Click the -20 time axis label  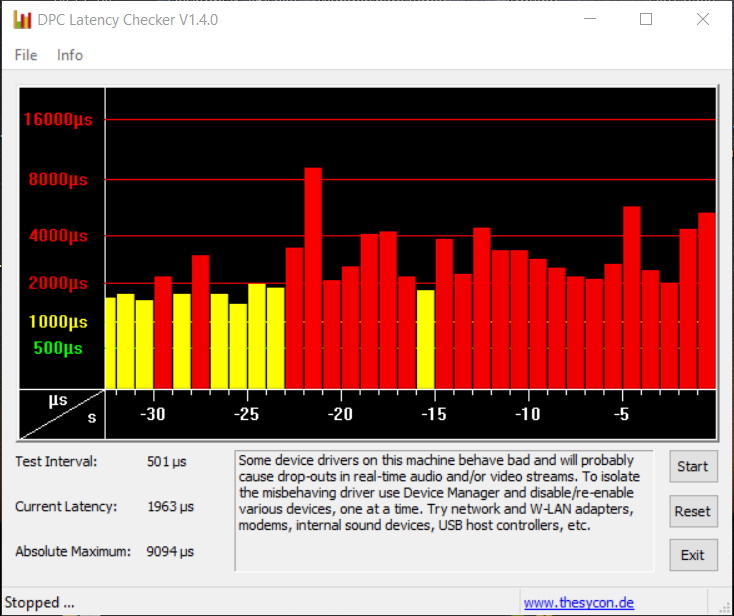340,414
